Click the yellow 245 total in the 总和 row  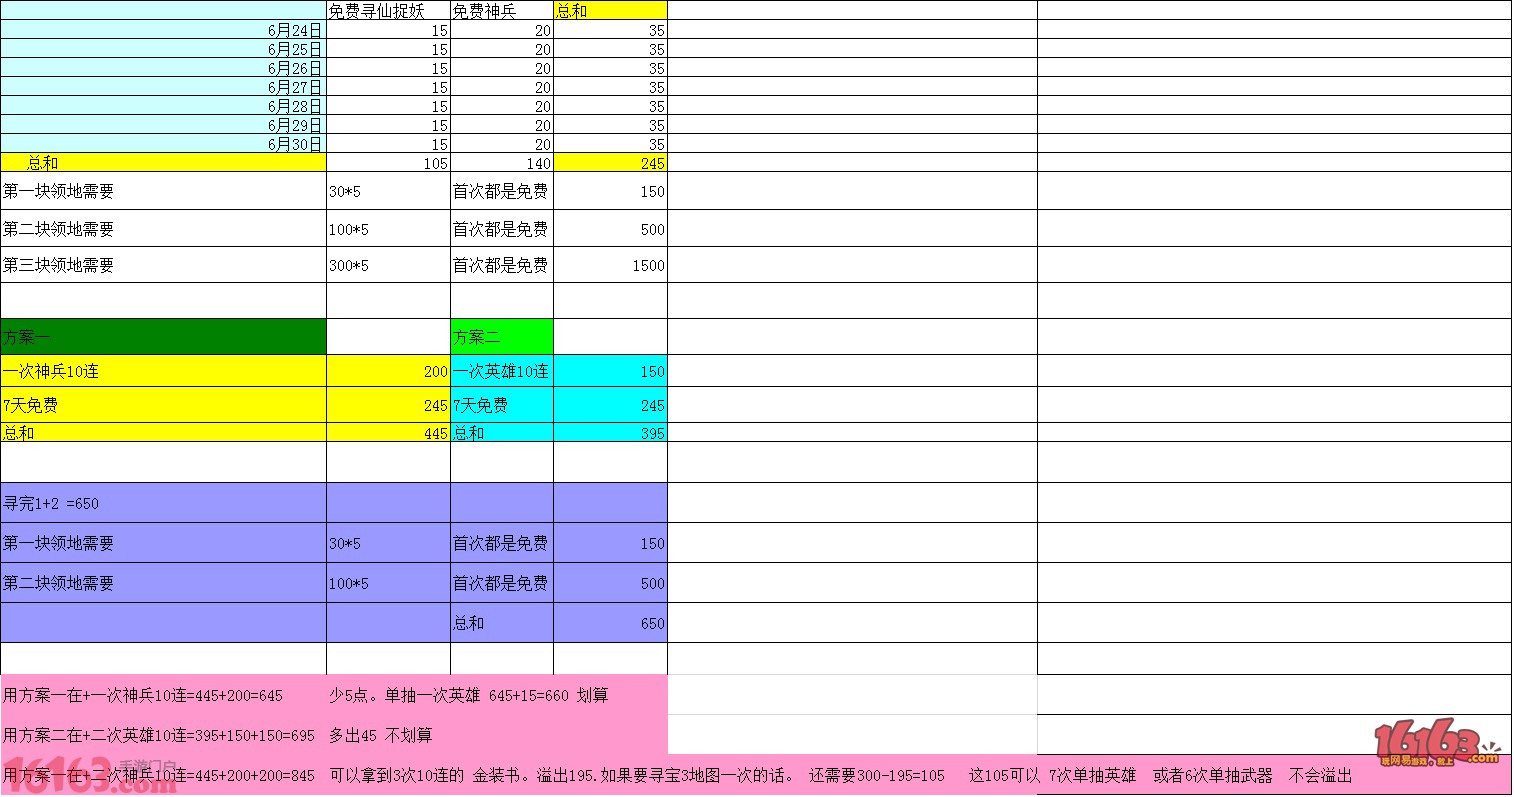coord(610,163)
